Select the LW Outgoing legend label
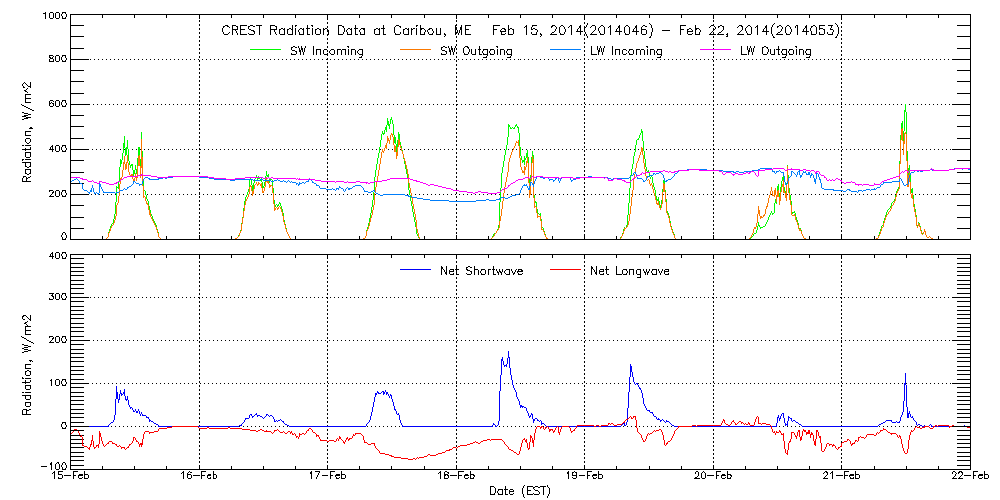This screenshot has height=500, width=1000. click(774, 51)
